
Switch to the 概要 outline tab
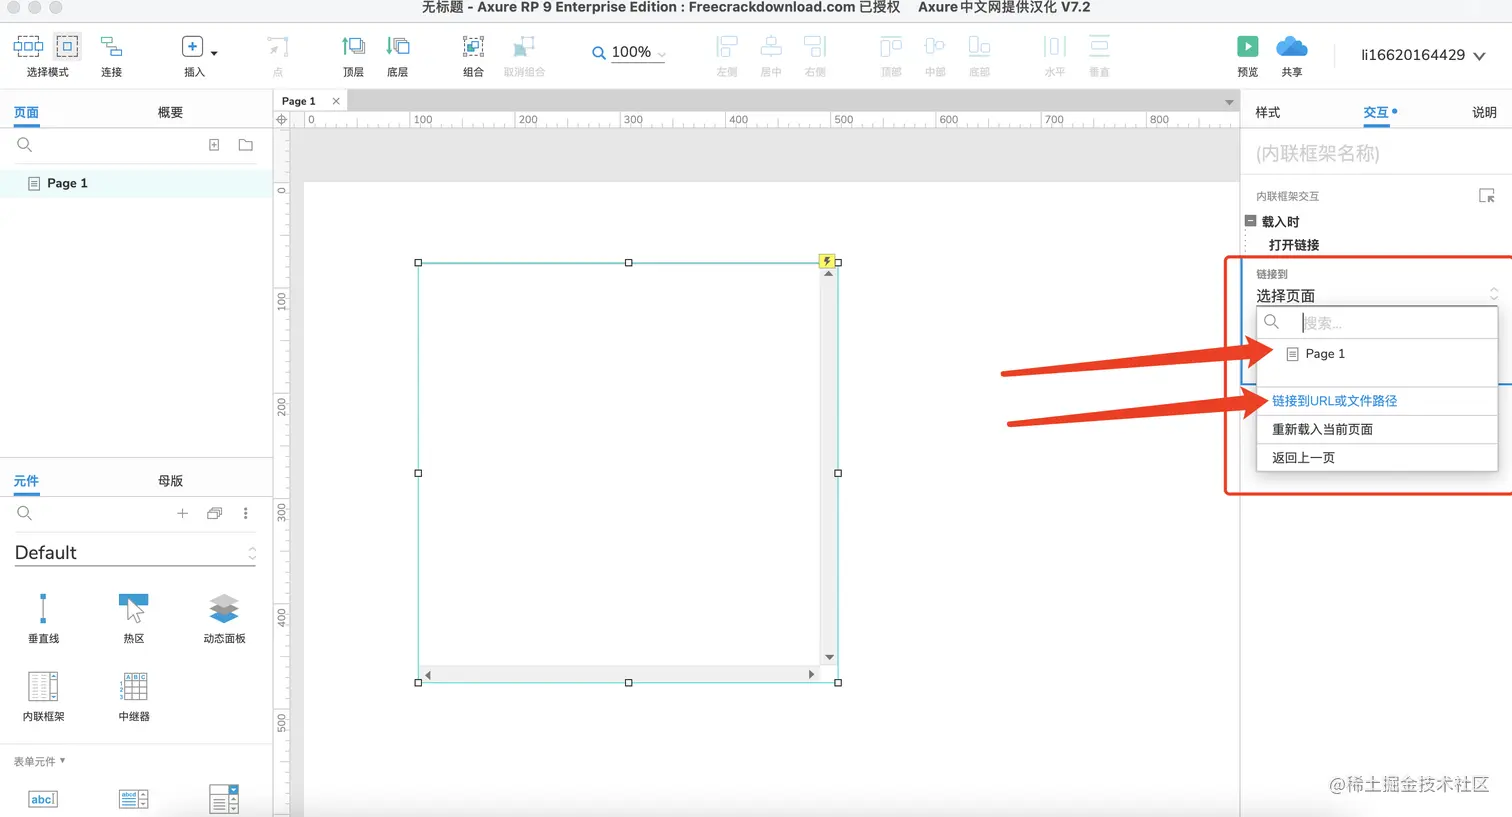[x=170, y=112]
